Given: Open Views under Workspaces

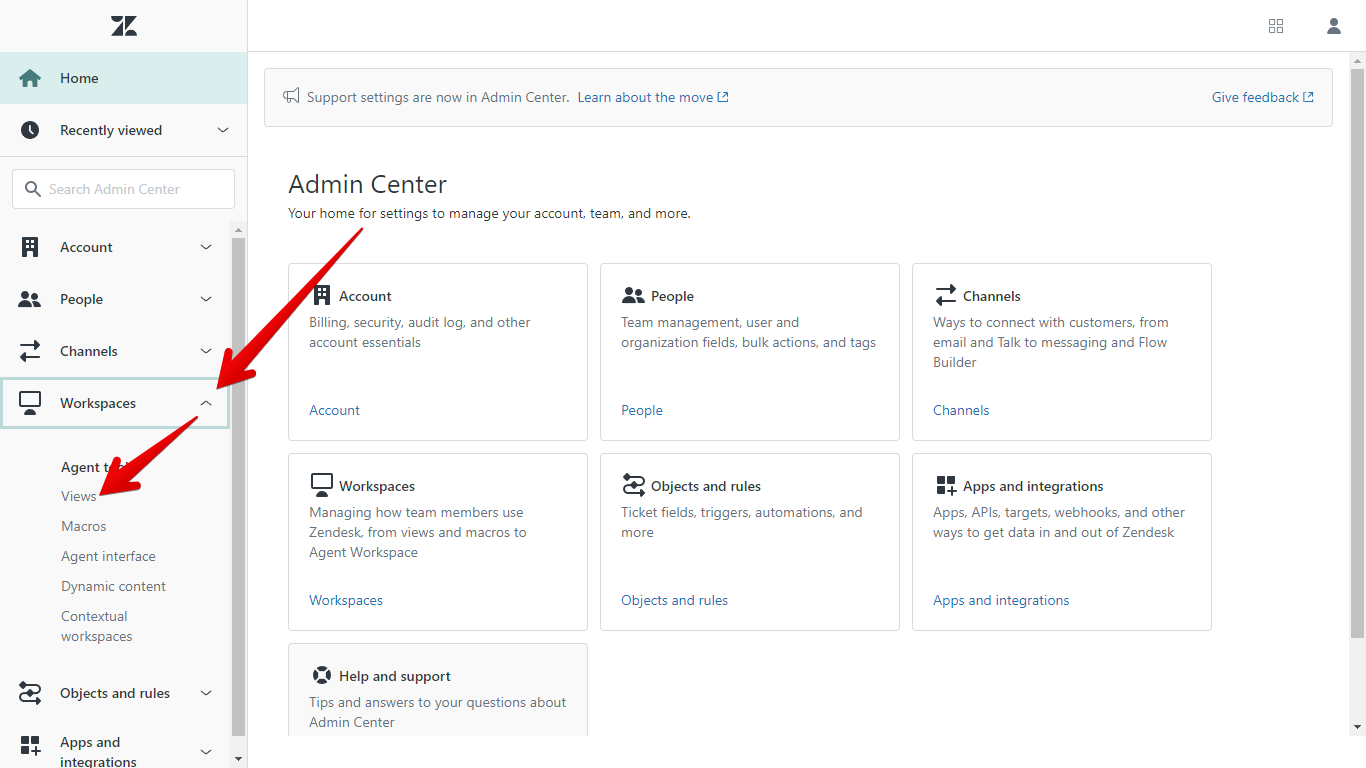Looking at the screenshot, I should click(x=79, y=496).
